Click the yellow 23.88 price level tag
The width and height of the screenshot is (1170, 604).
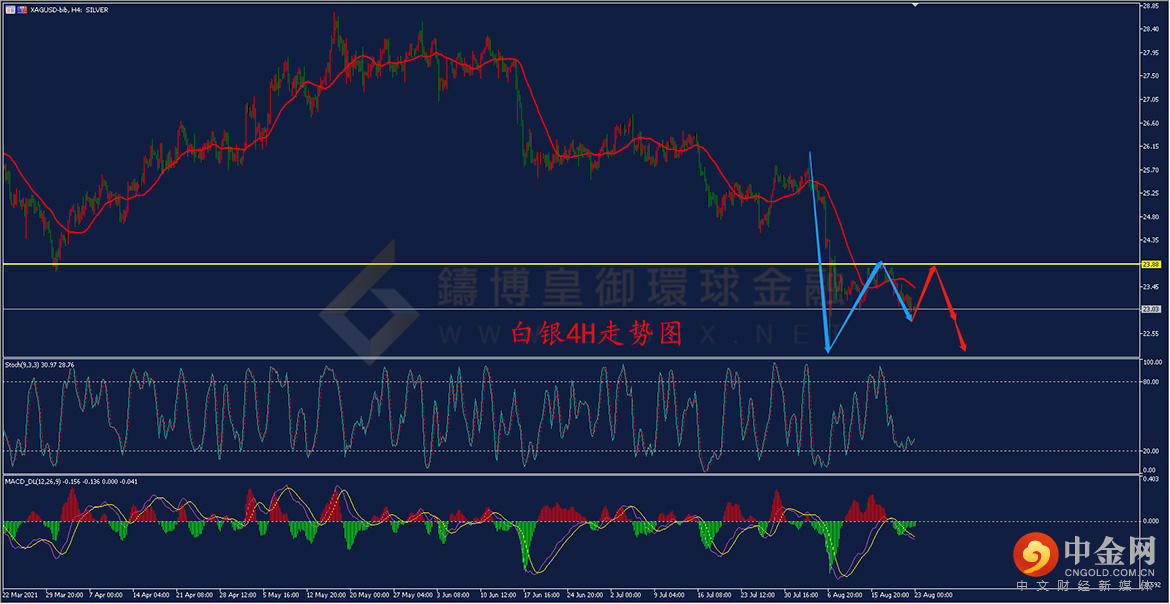(1150, 264)
